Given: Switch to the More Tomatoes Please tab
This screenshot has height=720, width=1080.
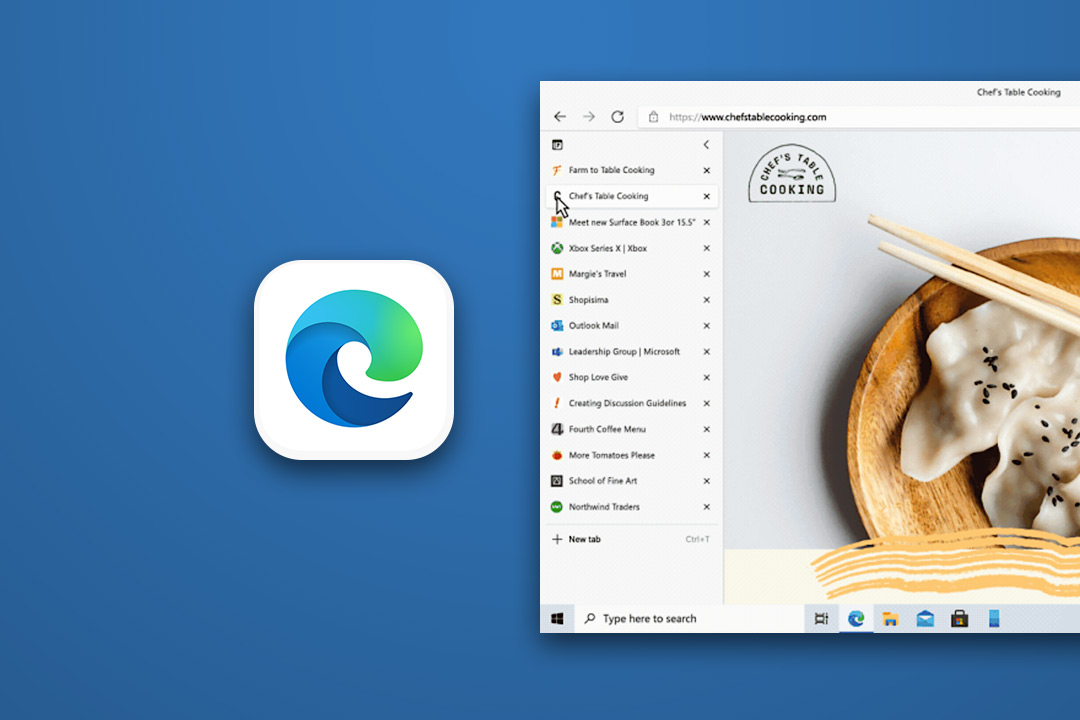Looking at the screenshot, I should coord(623,455).
